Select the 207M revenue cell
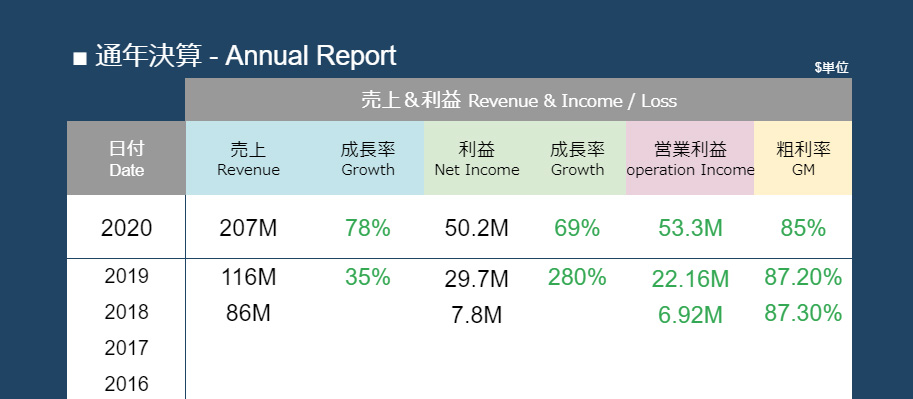913x399 pixels. [248, 228]
